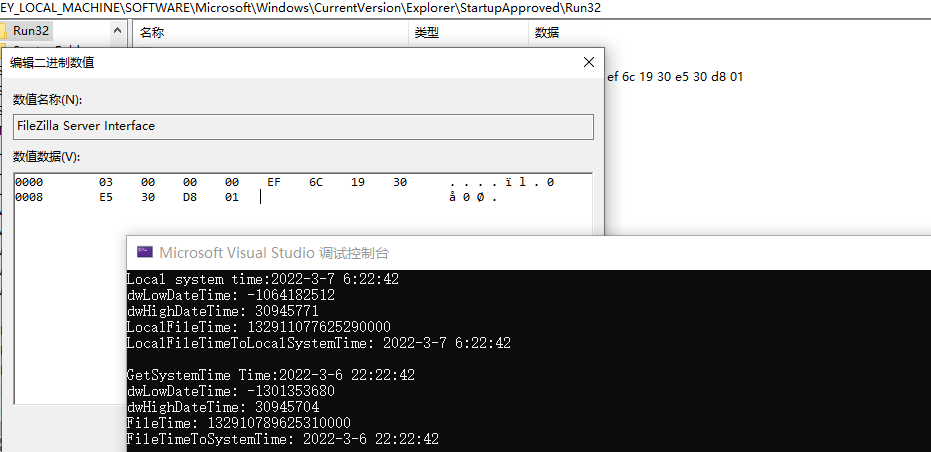931x452 pixels.
Task: Click the Run32 folder icon in tree
Action: pos(3,31)
